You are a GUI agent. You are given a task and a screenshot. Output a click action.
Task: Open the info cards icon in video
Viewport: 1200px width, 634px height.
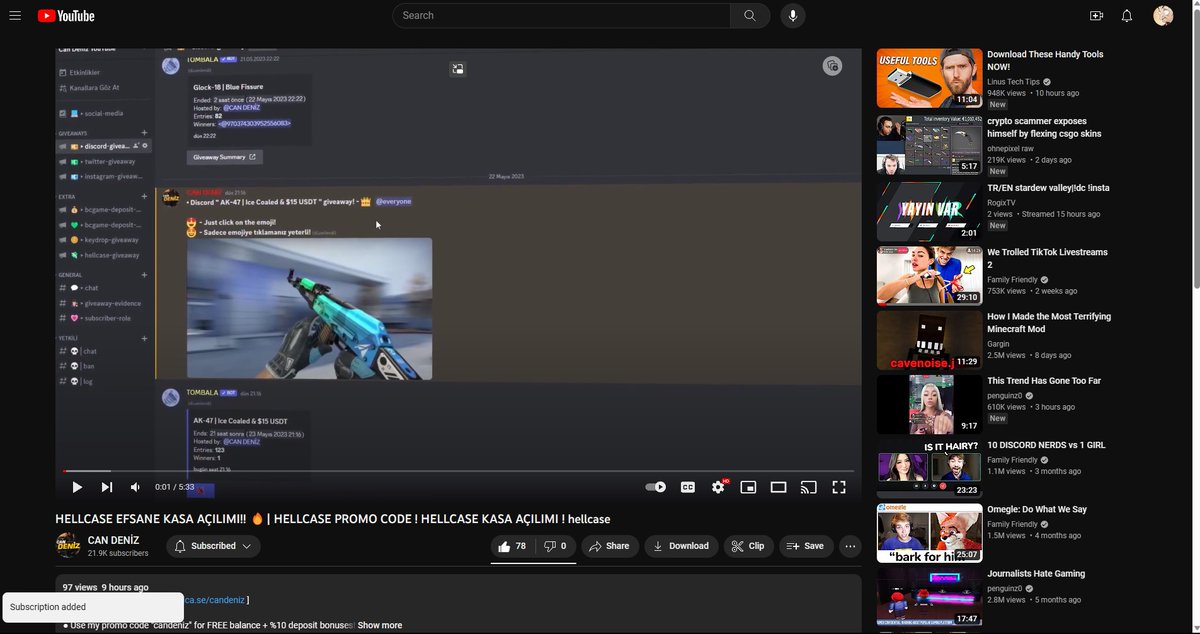[832, 66]
